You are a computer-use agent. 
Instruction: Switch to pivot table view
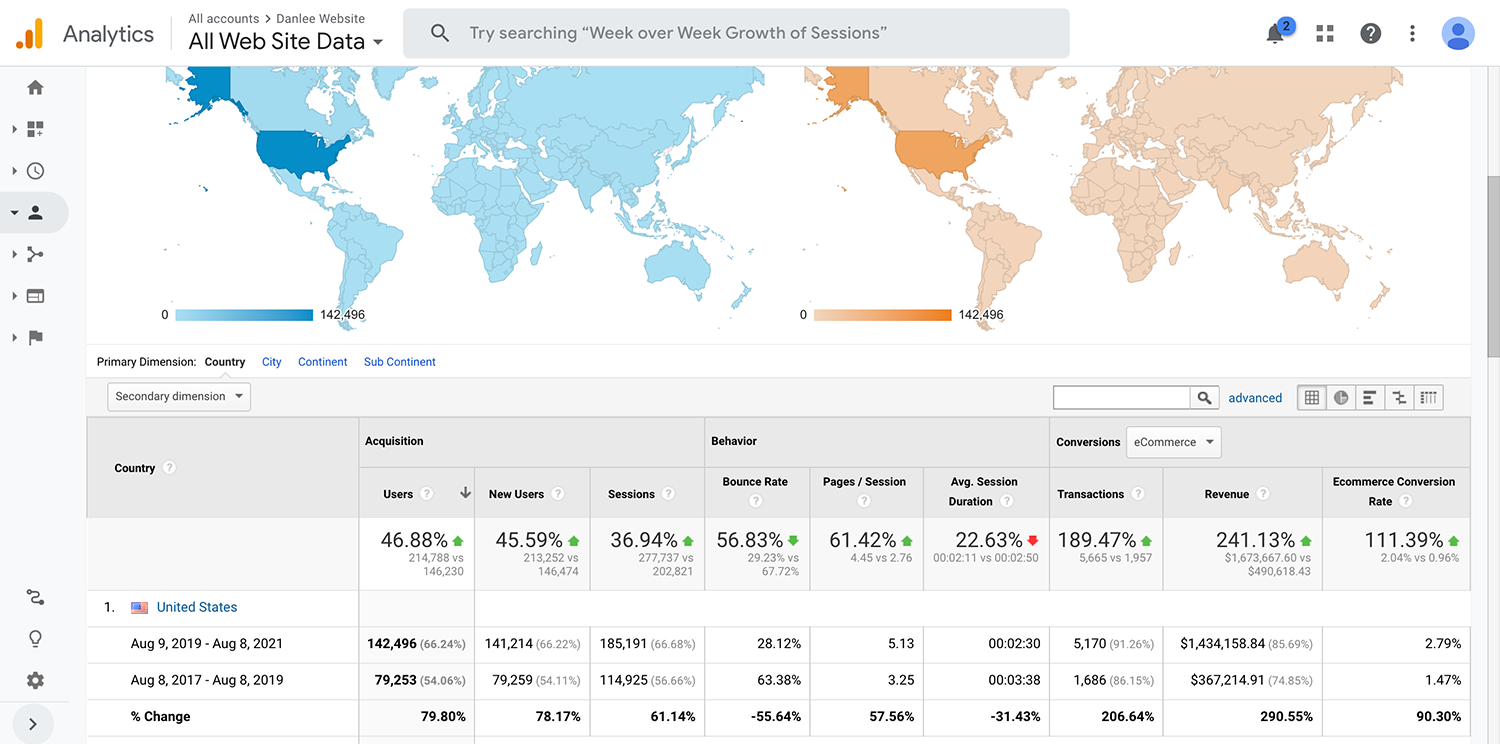point(1429,398)
